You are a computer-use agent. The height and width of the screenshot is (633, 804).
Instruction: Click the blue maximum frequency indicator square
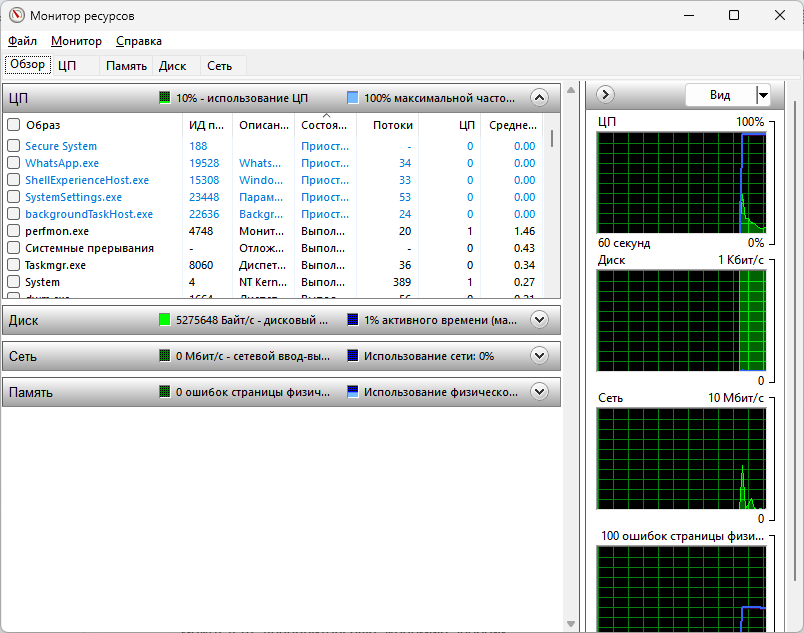[x=353, y=98]
